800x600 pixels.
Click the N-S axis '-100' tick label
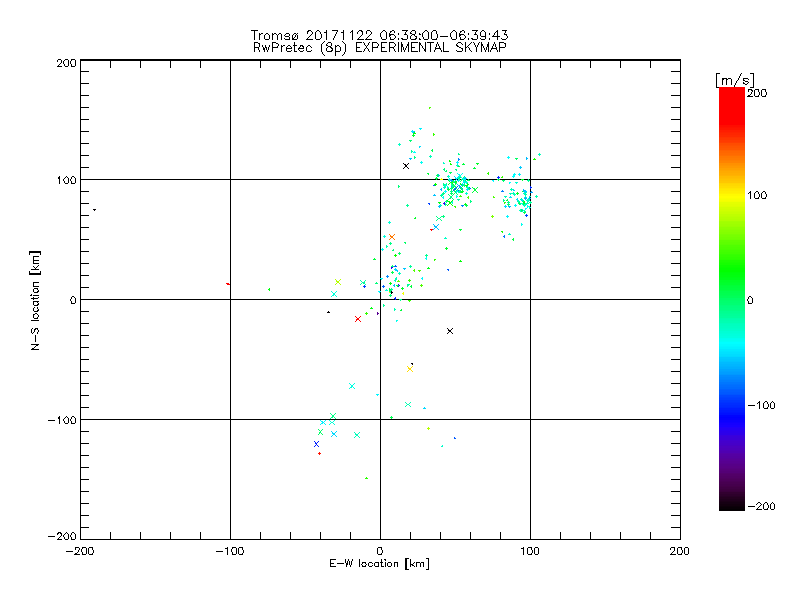pos(62,420)
